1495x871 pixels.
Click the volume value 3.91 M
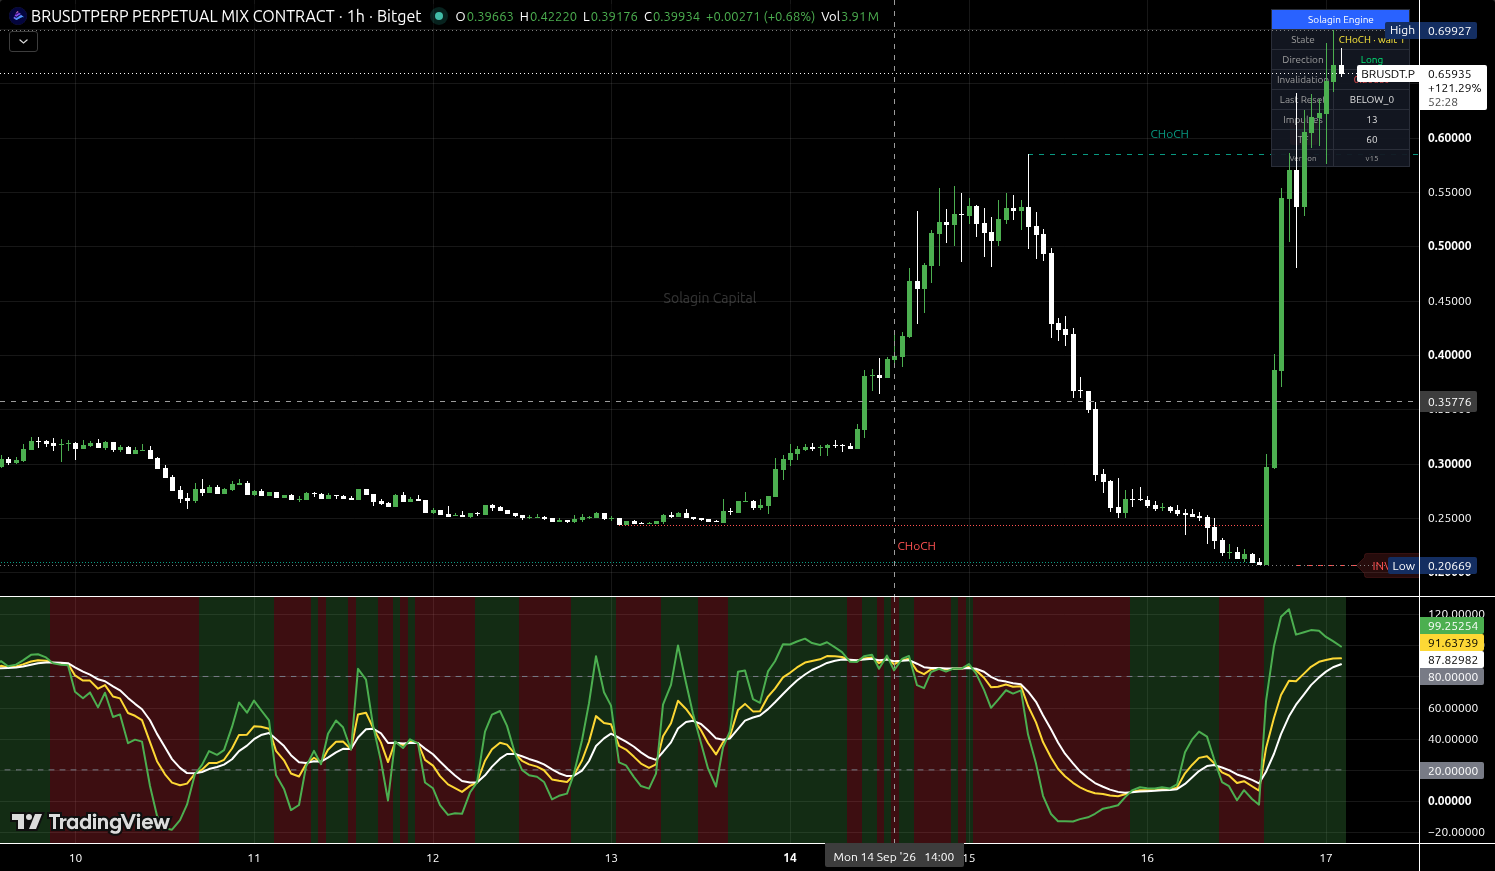point(860,17)
